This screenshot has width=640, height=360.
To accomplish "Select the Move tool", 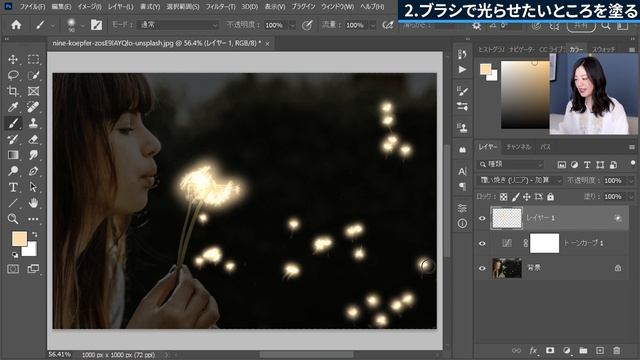I will tap(13, 59).
